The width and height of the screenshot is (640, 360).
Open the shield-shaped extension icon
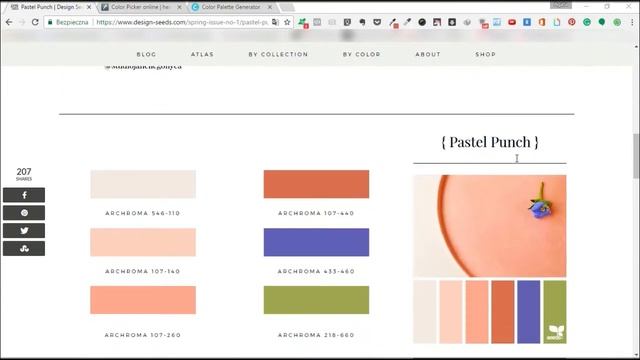click(x=347, y=22)
